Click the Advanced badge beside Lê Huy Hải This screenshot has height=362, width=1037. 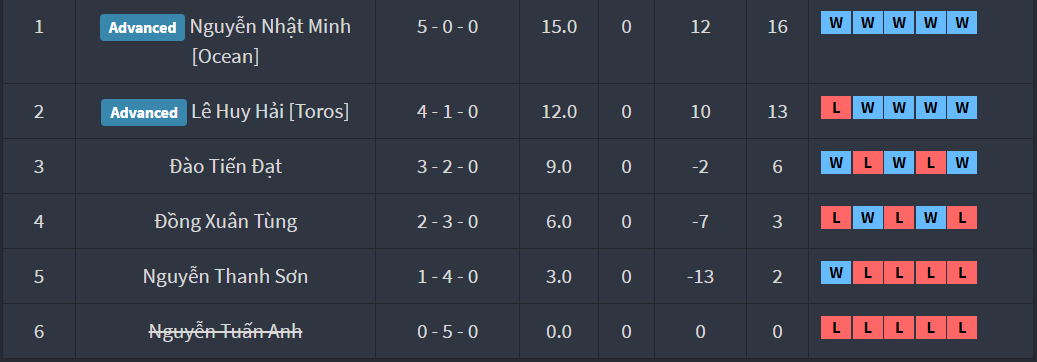[x=144, y=113]
